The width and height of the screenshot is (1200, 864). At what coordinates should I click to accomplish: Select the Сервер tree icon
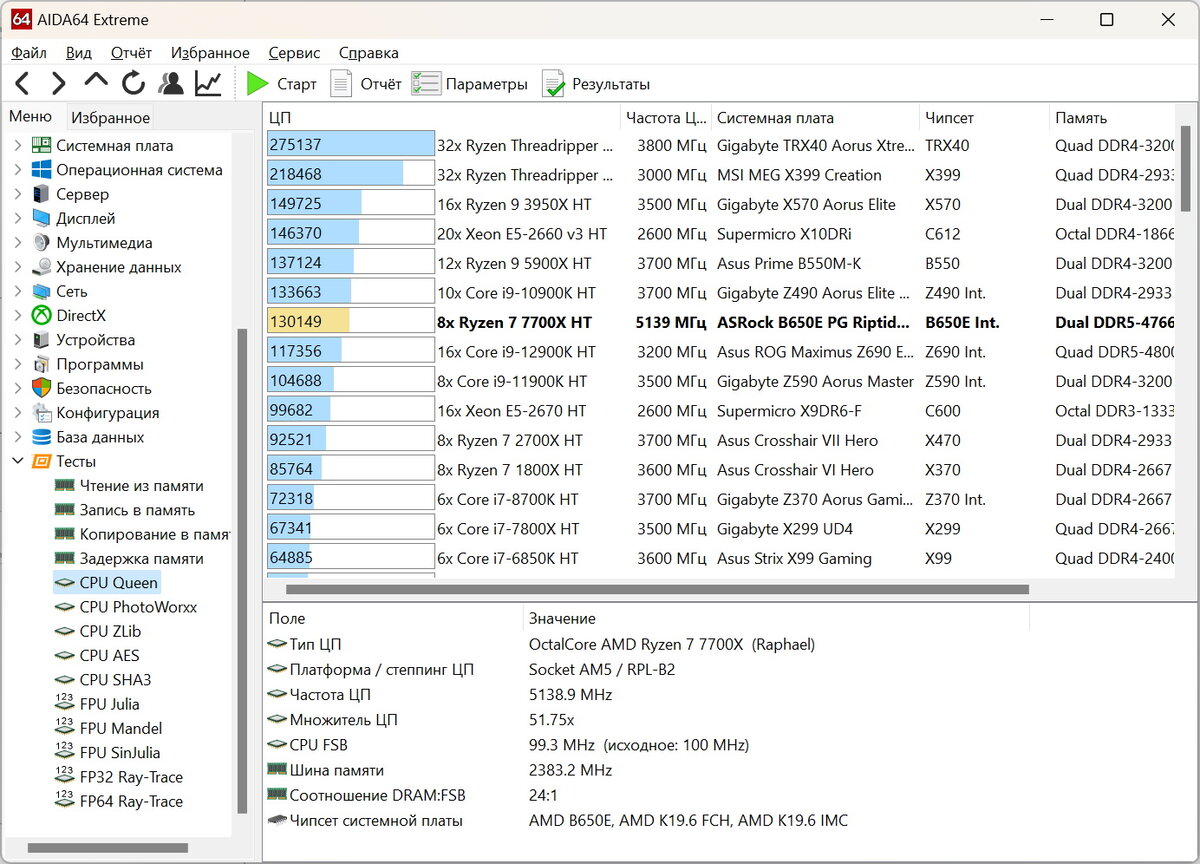[41, 194]
